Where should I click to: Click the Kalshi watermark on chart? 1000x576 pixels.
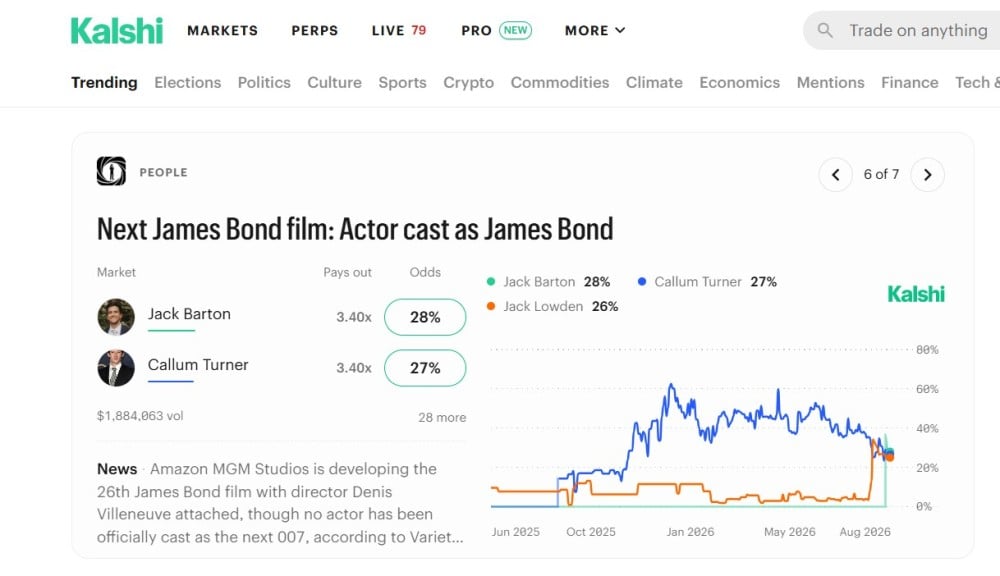tap(916, 294)
